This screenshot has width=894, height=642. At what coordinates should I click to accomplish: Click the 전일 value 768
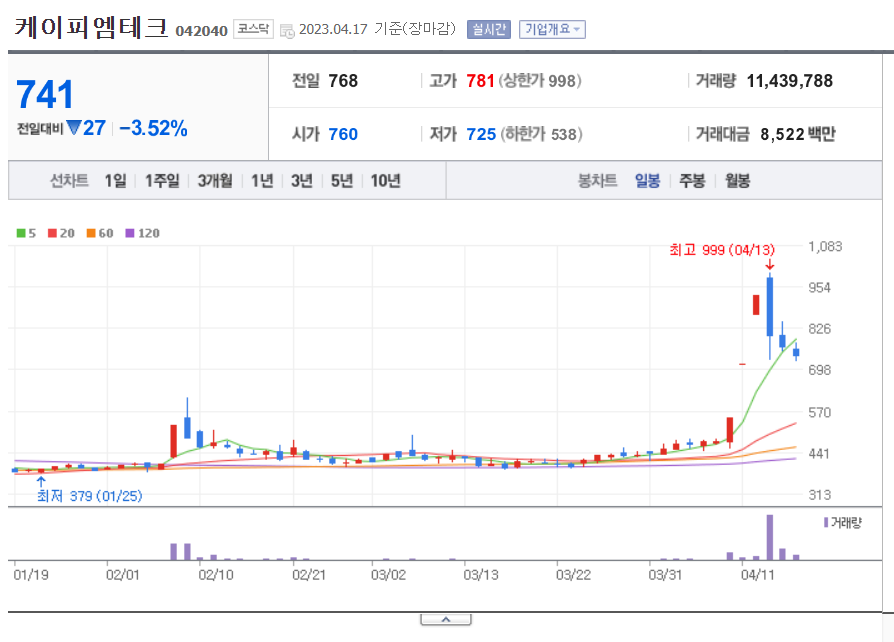[x=343, y=81]
